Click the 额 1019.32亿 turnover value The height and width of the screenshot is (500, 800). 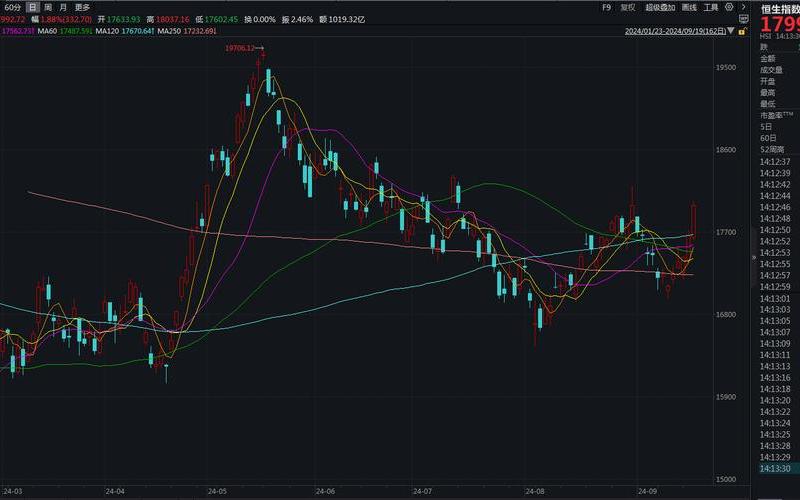[342, 19]
